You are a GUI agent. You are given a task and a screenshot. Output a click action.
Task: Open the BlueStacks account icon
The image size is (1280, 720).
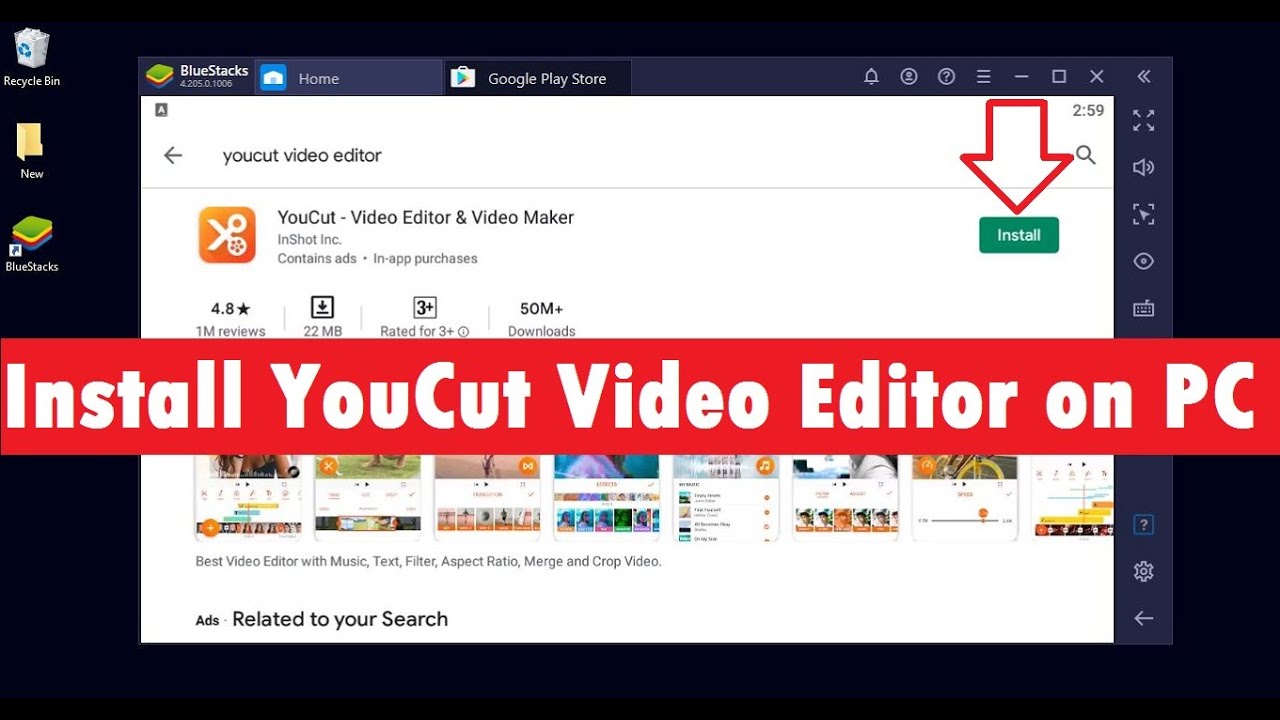[x=908, y=77]
